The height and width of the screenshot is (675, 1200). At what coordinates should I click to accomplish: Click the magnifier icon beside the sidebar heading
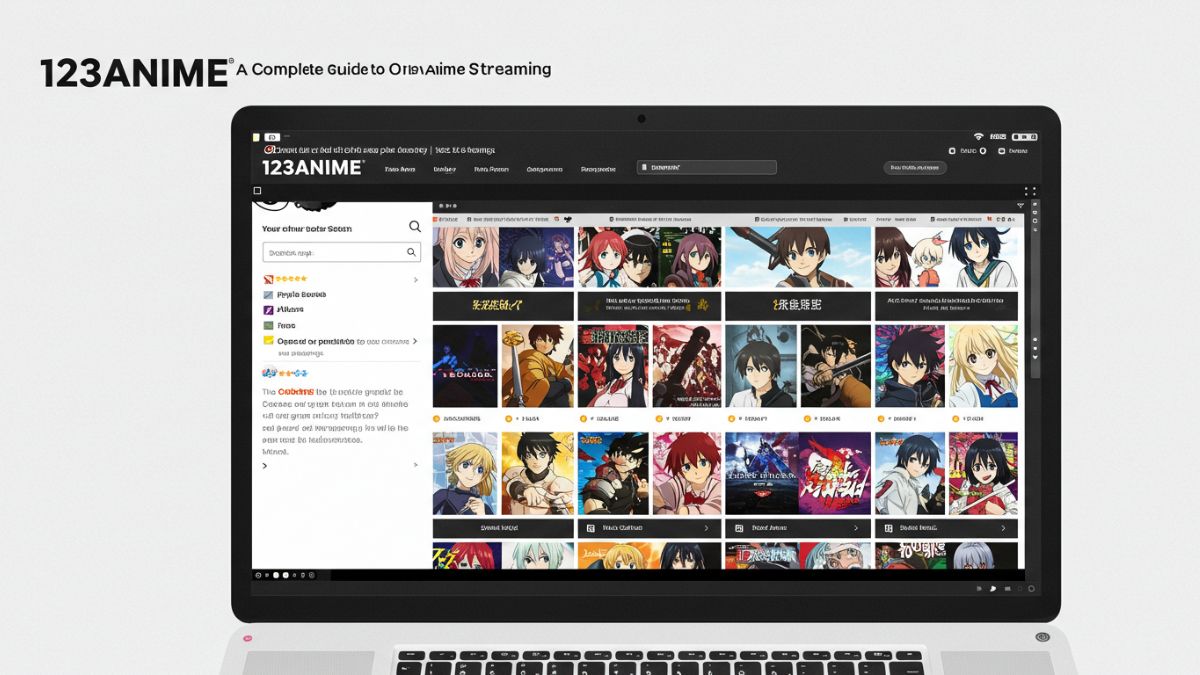415,228
